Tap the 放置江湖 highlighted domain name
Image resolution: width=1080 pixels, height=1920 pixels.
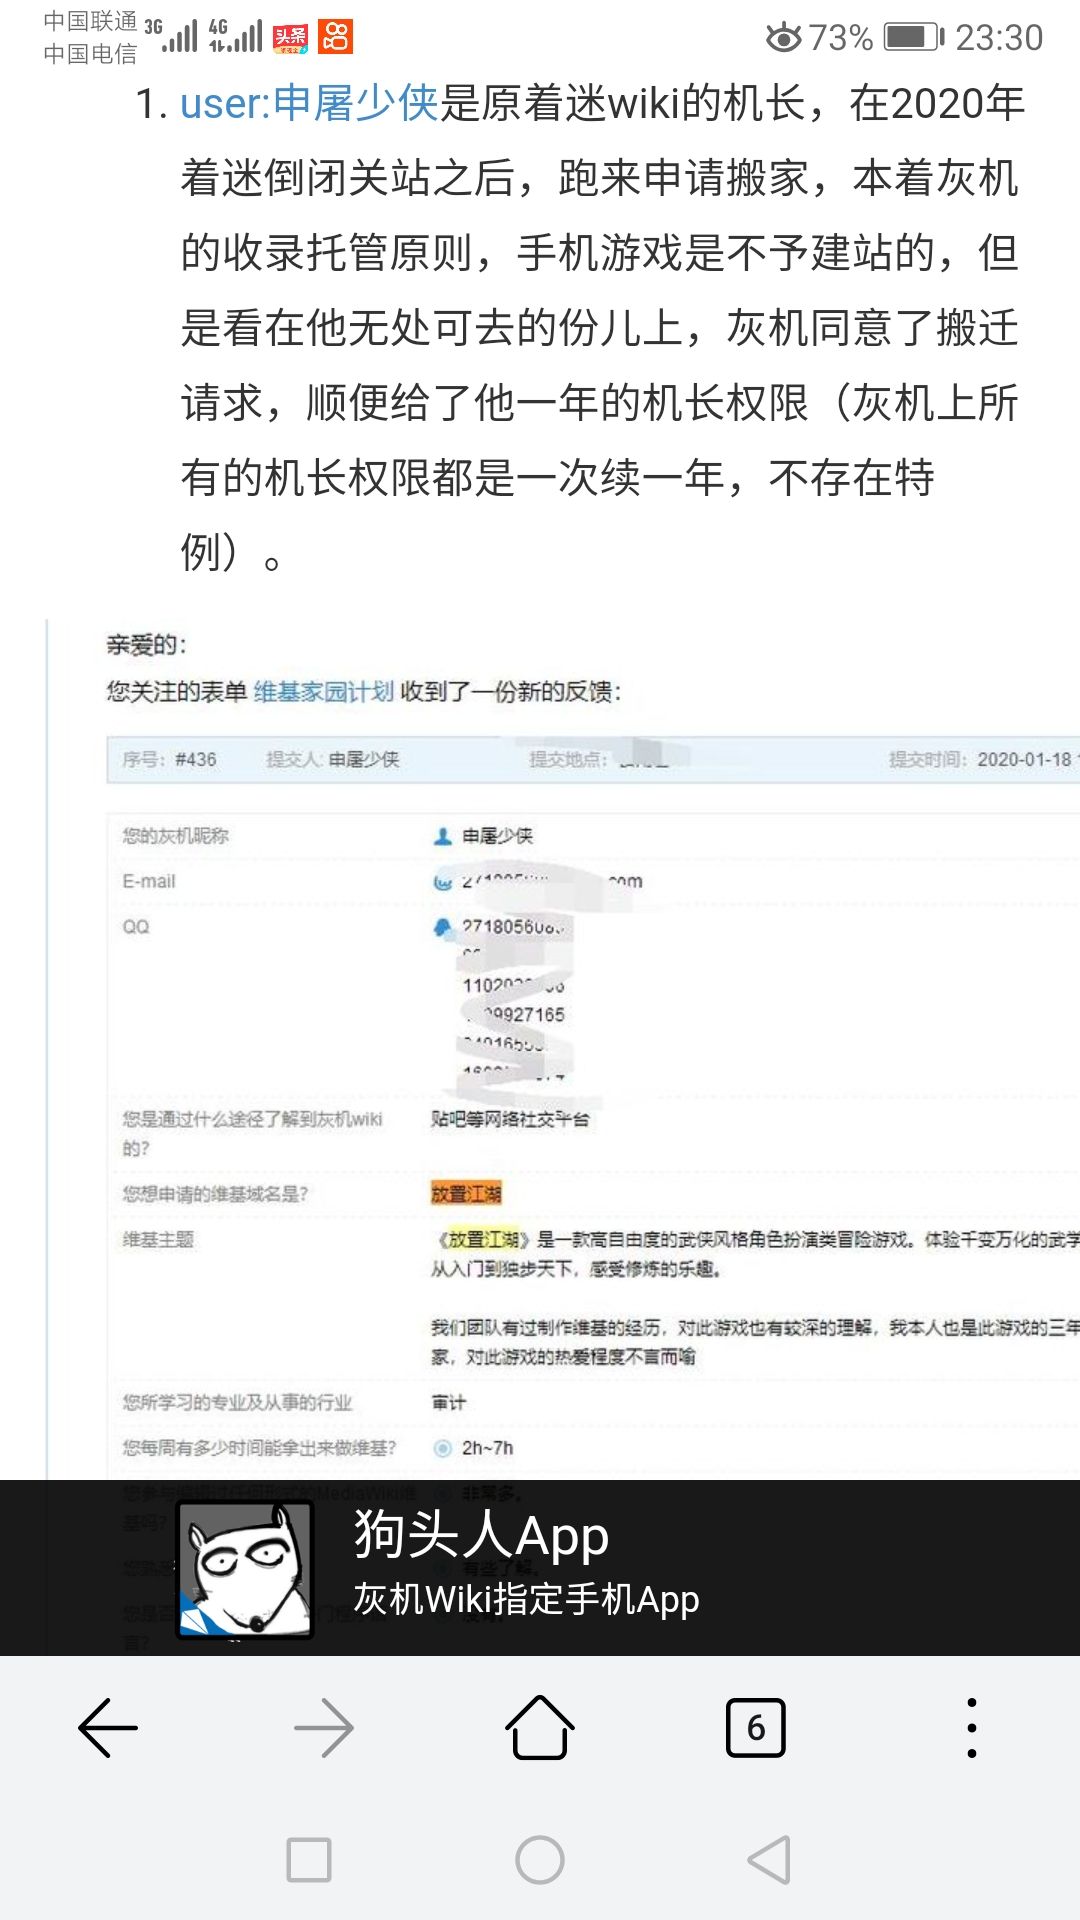click(x=466, y=1193)
